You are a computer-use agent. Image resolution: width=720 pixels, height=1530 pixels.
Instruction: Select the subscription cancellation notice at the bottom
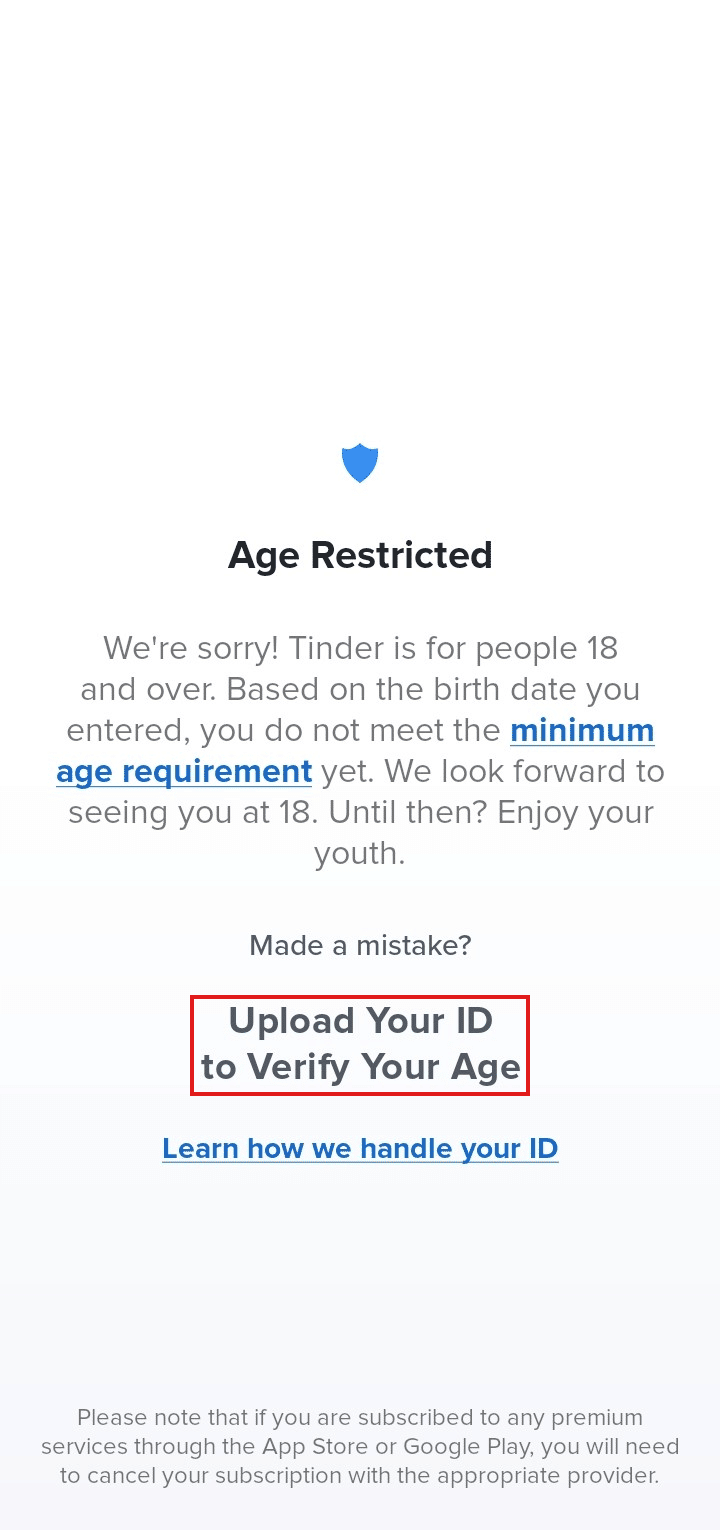(x=360, y=1447)
